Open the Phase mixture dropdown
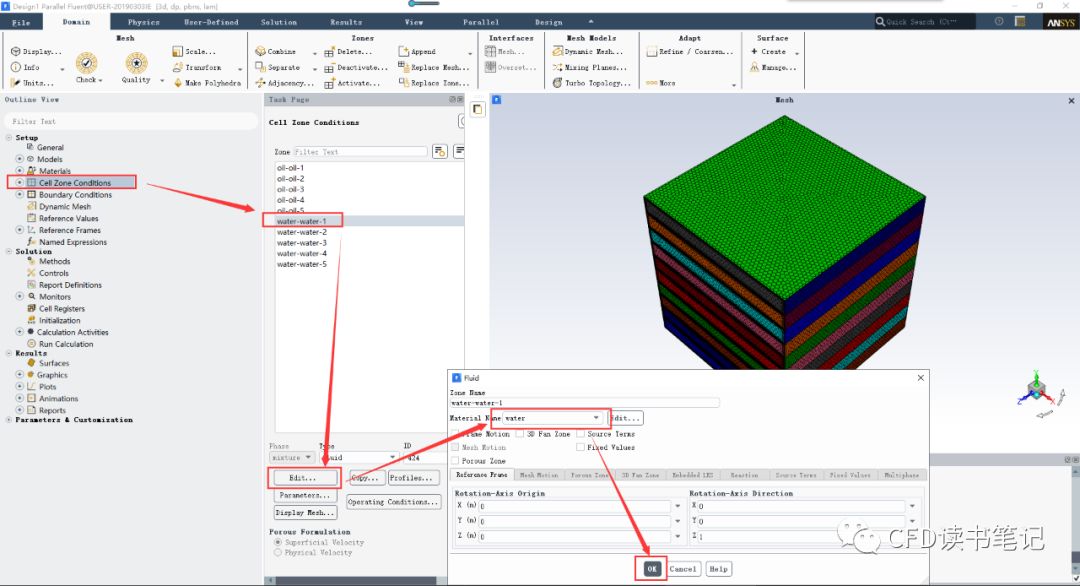Screen dimensions: 1080x586 [x=292, y=457]
